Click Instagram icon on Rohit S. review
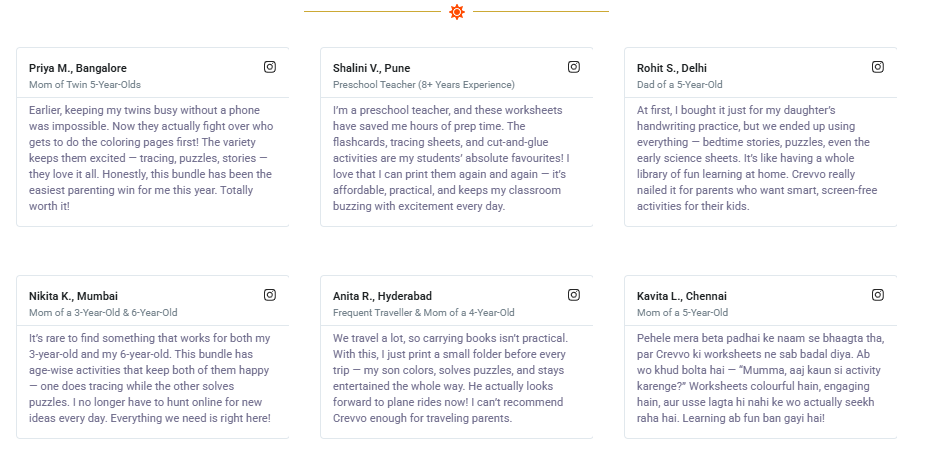 [878, 67]
